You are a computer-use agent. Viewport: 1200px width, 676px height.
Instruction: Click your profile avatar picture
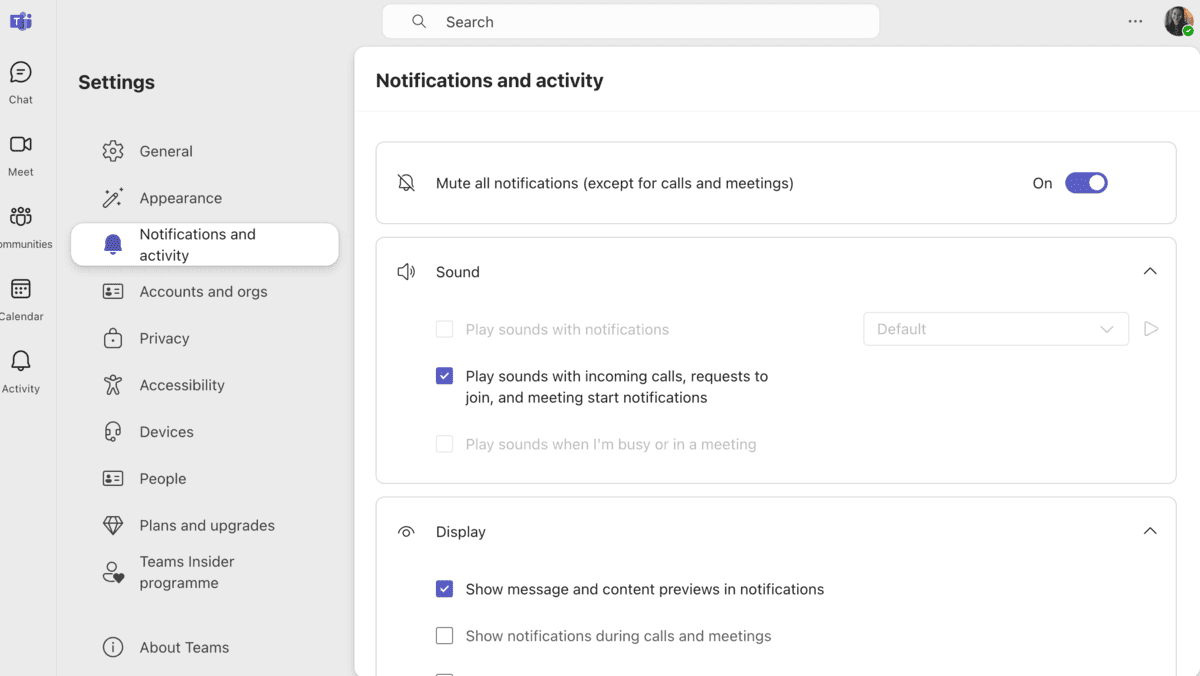1177,20
